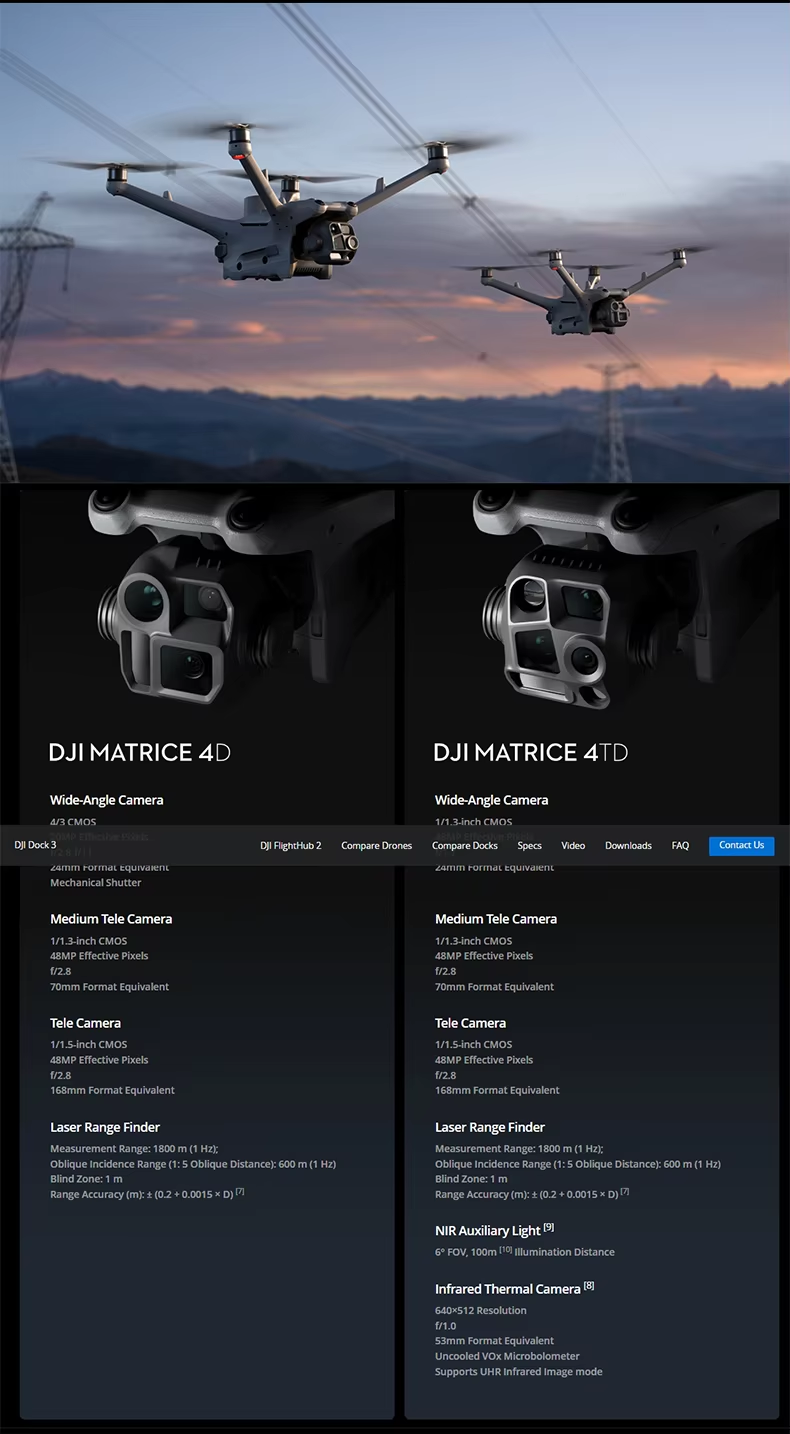Select Downloads in the navigation bar

628,846
